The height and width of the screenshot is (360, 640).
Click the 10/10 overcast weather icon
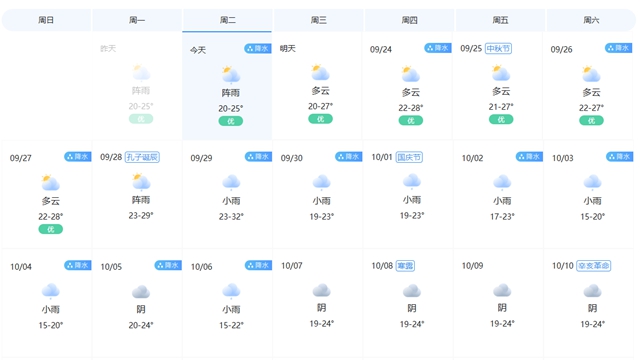pyautogui.click(x=592, y=291)
